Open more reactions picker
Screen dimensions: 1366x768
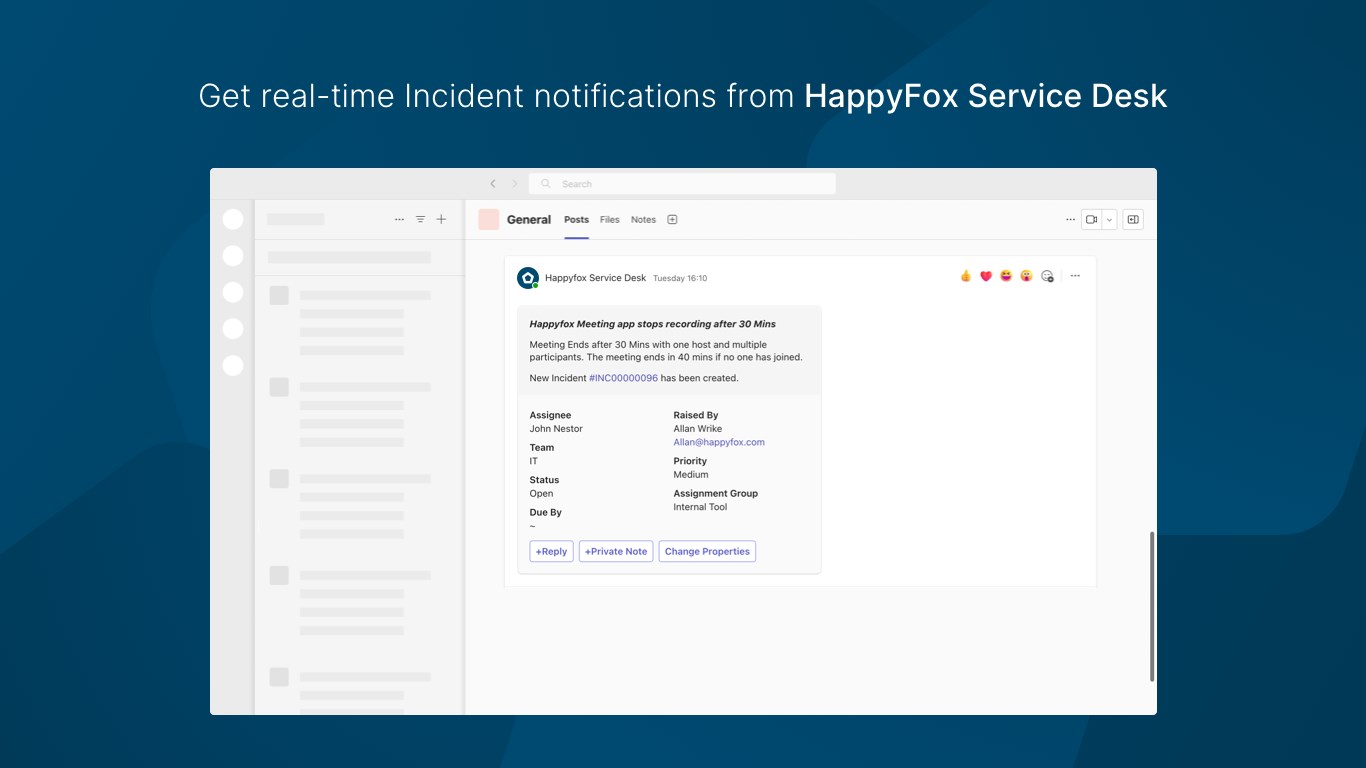[1047, 276]
